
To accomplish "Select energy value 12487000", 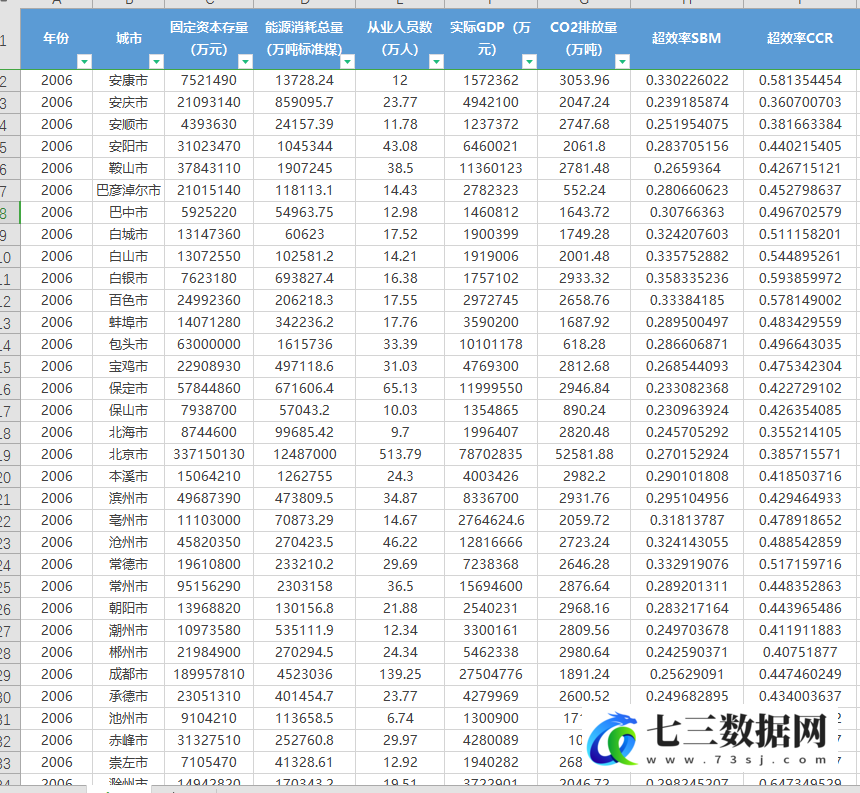I will 304,454.
